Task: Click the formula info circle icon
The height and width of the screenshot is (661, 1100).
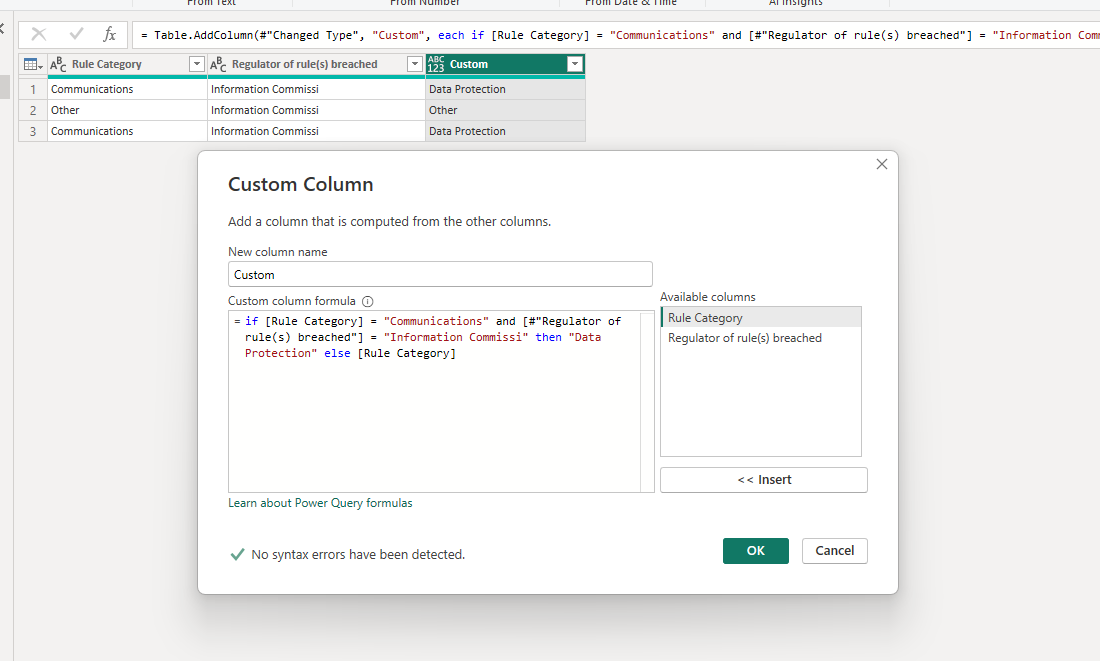Action: click(368, 301)
